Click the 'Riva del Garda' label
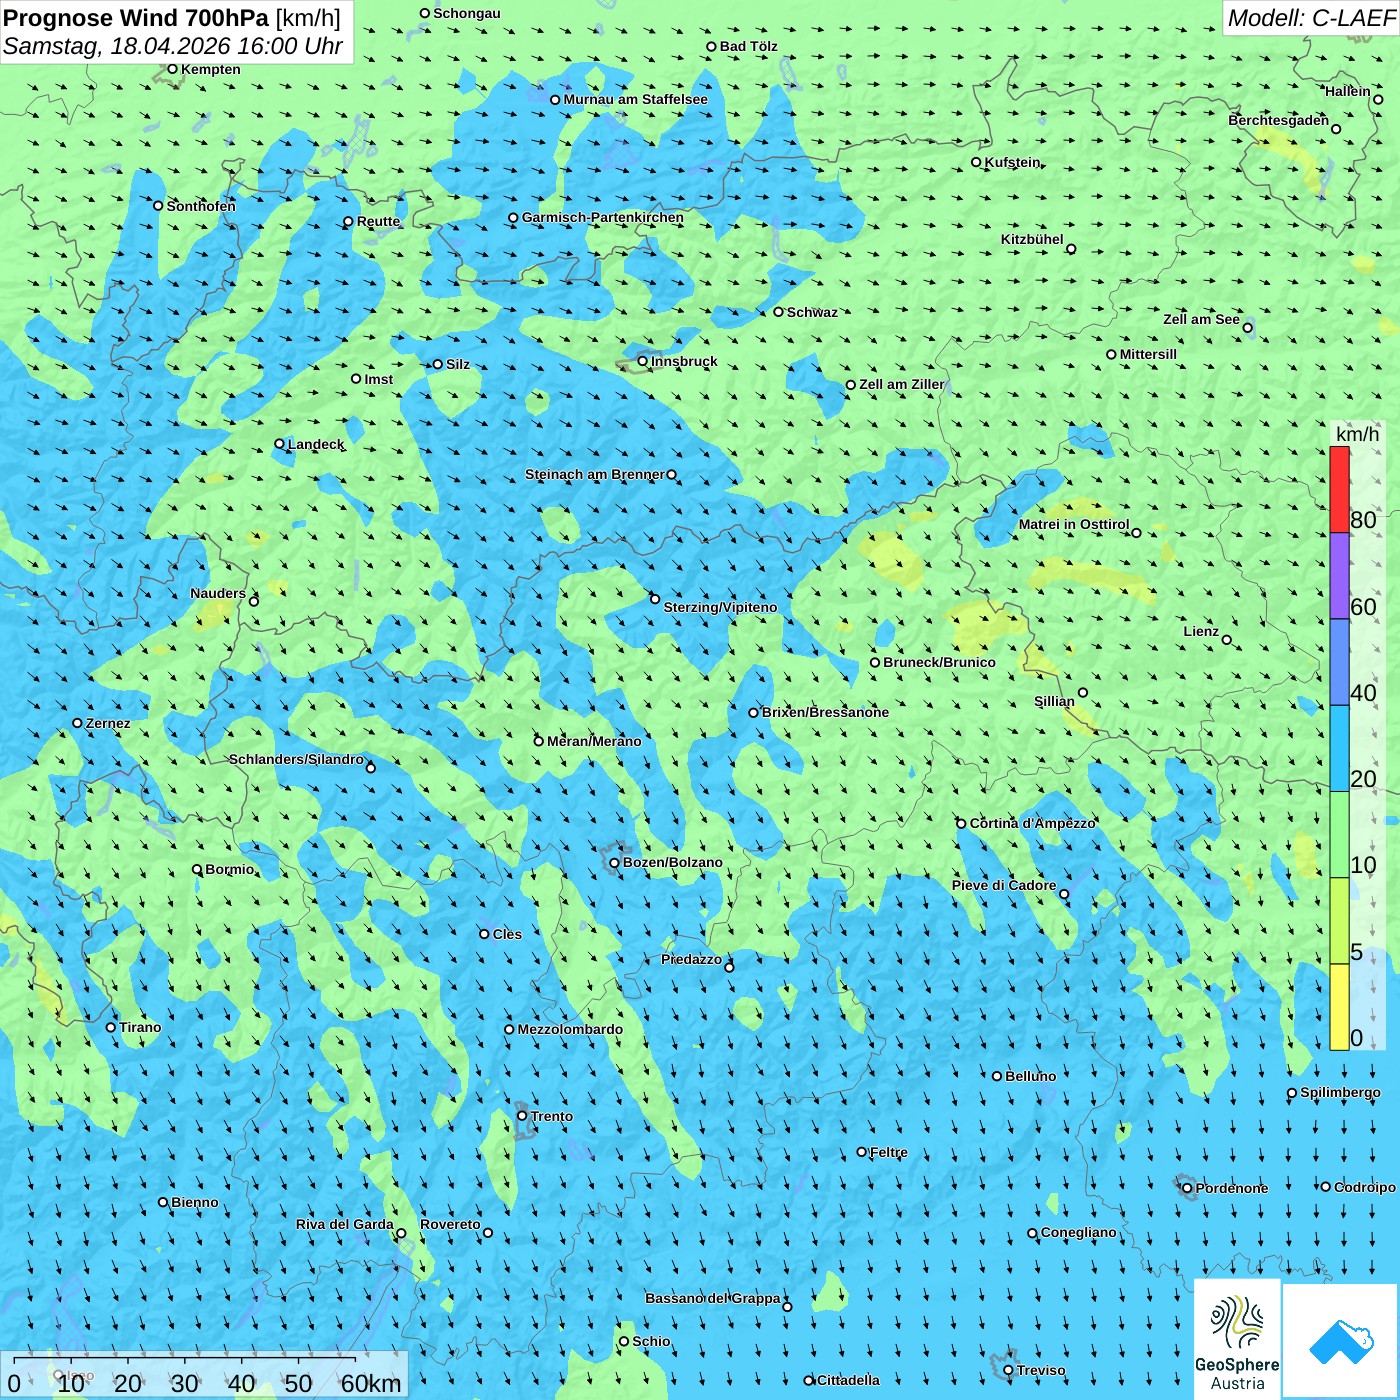This screenshot has height=1400, width=1400. (x=345, y=1224)
